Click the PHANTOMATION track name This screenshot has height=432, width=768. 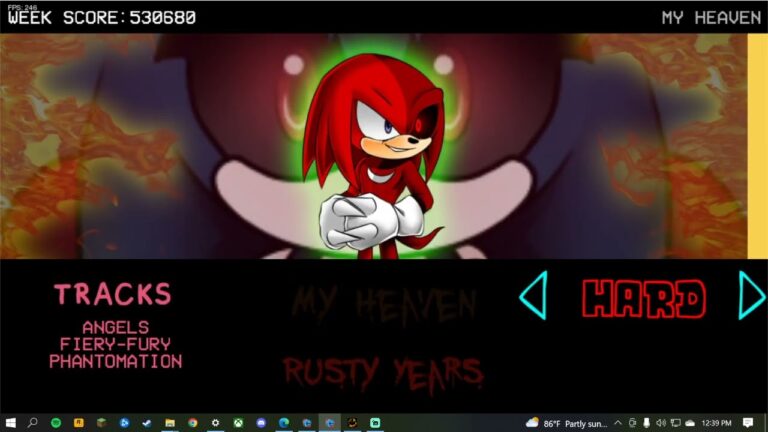(116, 361)
